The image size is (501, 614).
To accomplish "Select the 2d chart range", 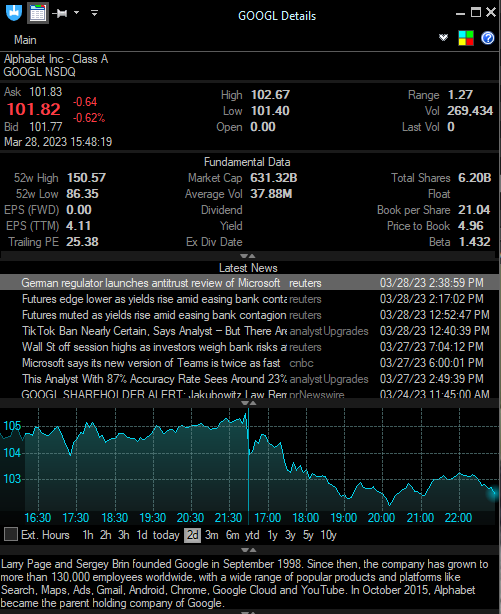I will [x=192, y=535].
